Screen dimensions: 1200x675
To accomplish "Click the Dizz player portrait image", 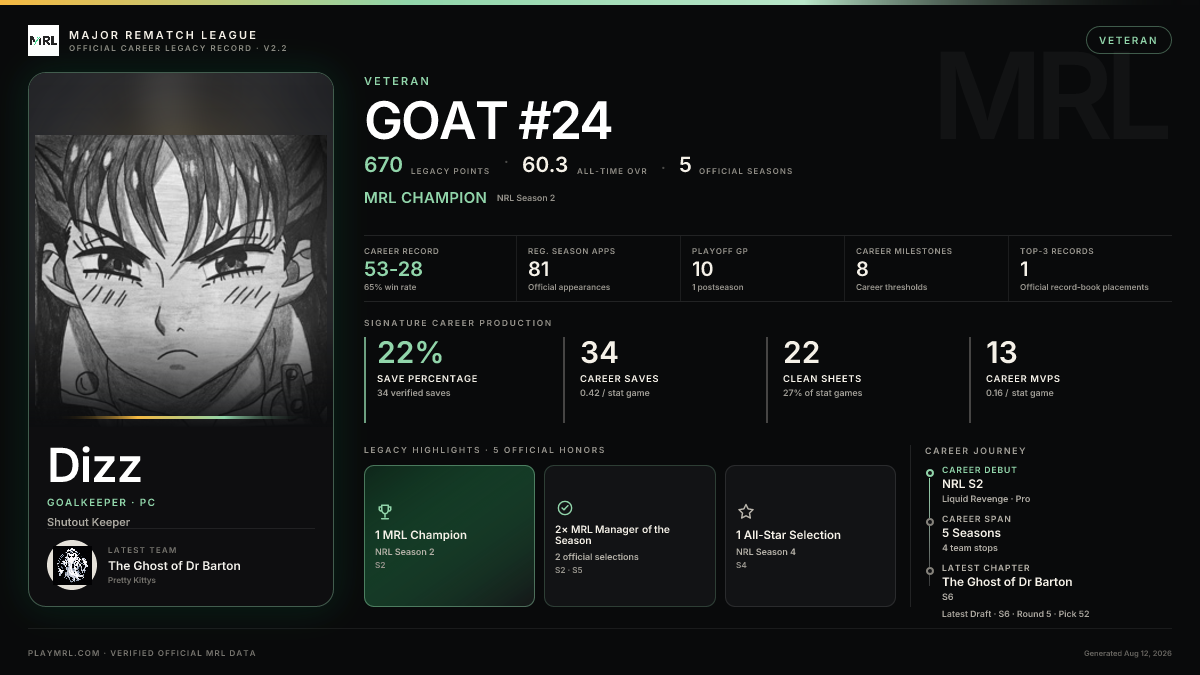I will point(181,275).
